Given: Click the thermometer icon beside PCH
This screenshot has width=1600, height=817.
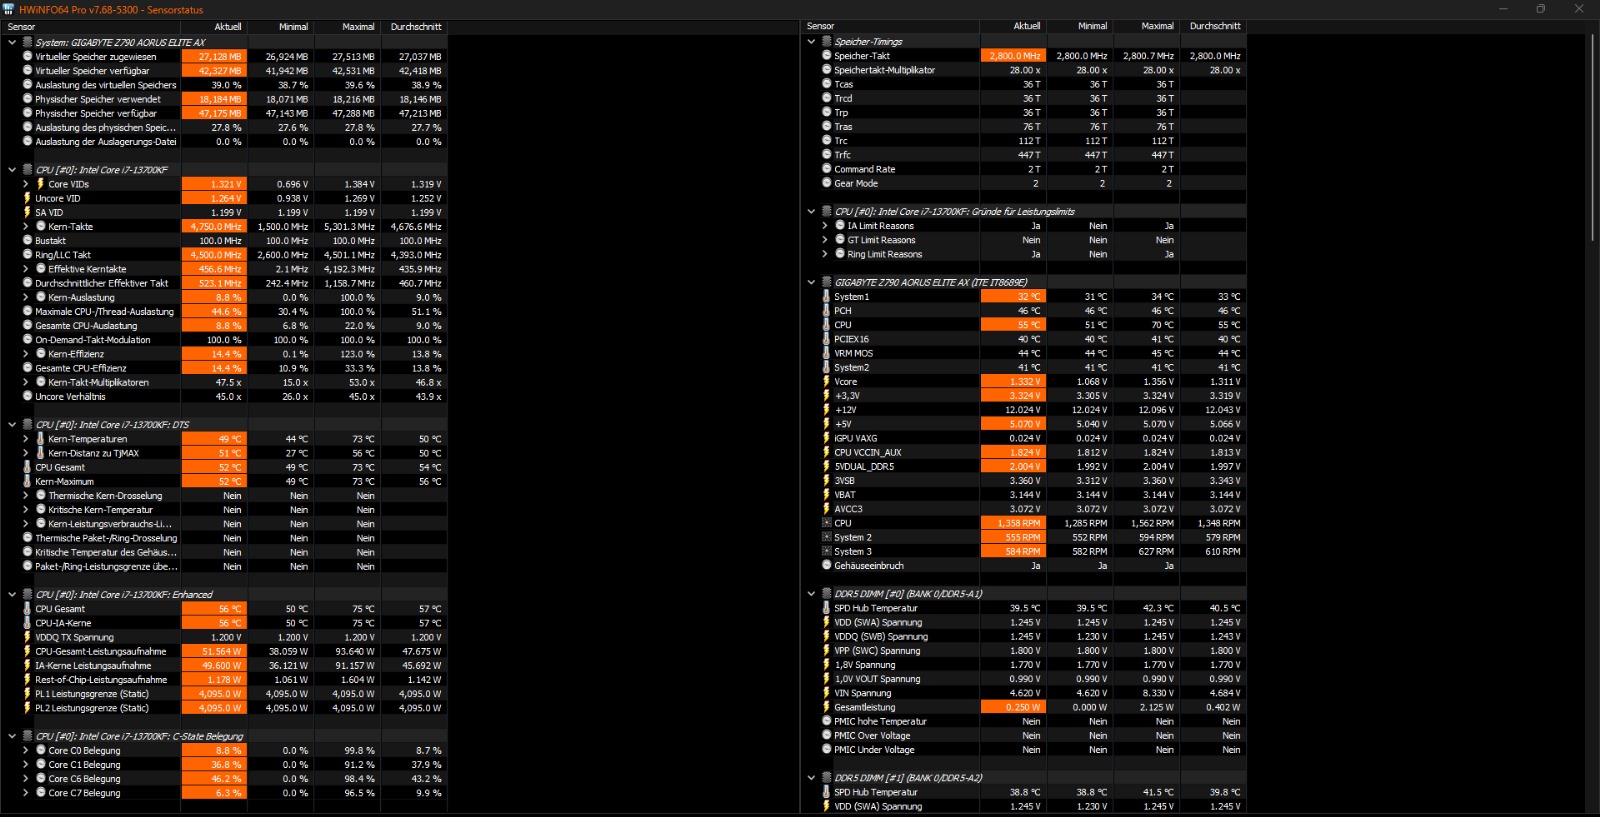Looking at the screenshot, I should [x=827, y=311].
